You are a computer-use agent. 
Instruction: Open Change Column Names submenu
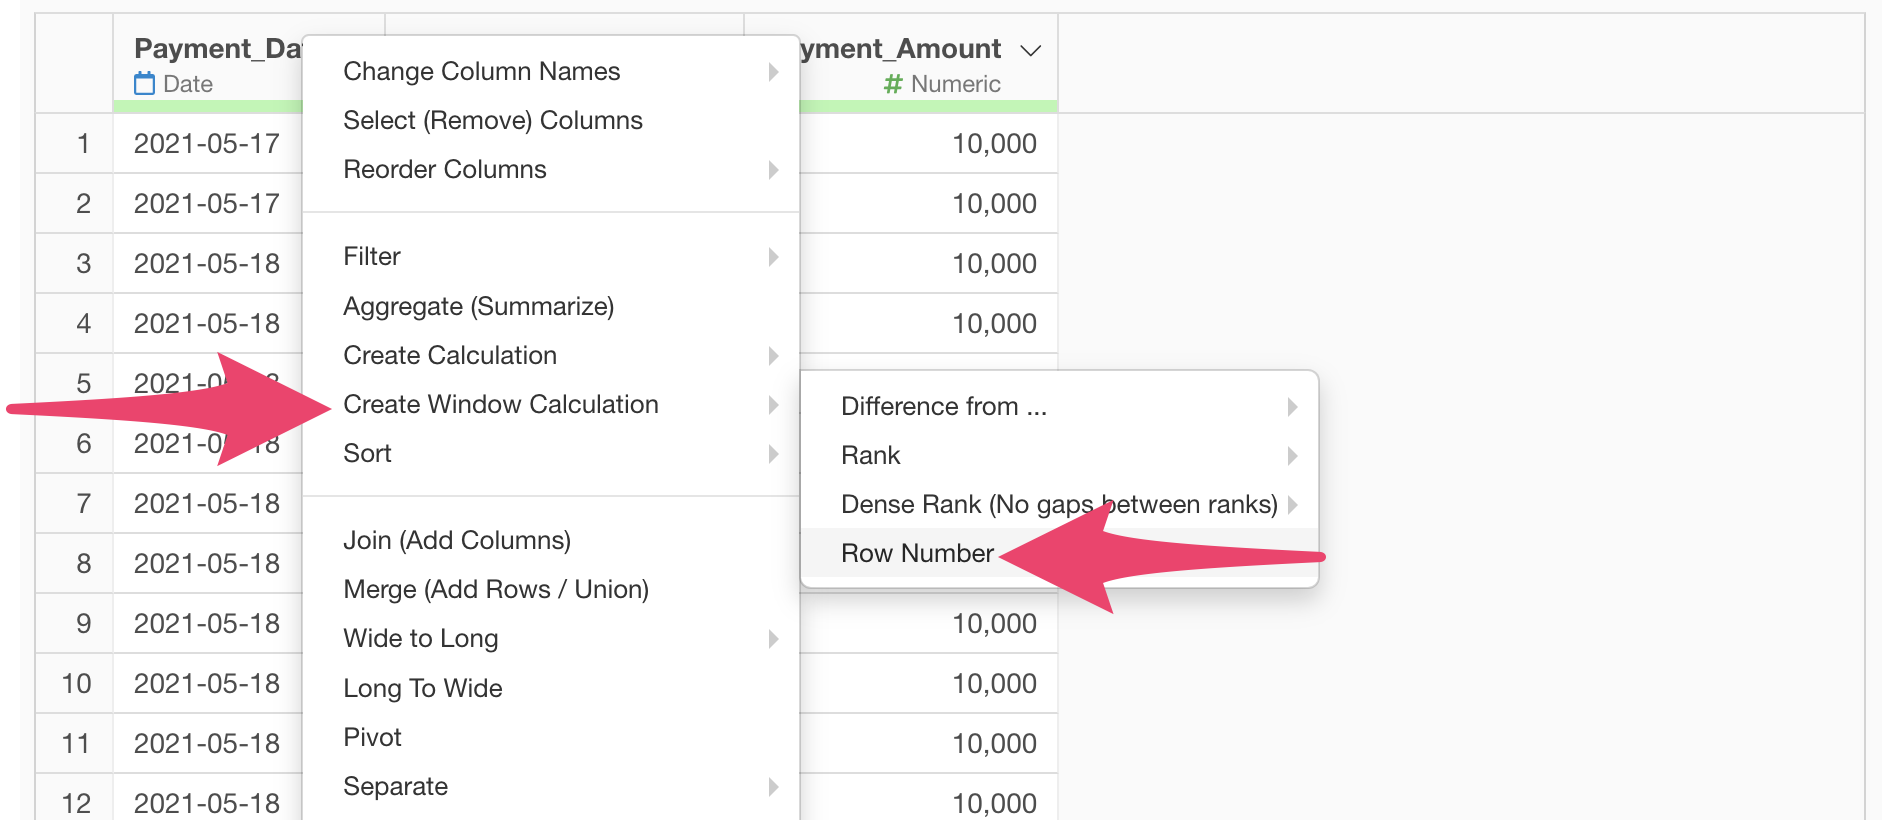[481, 71]
